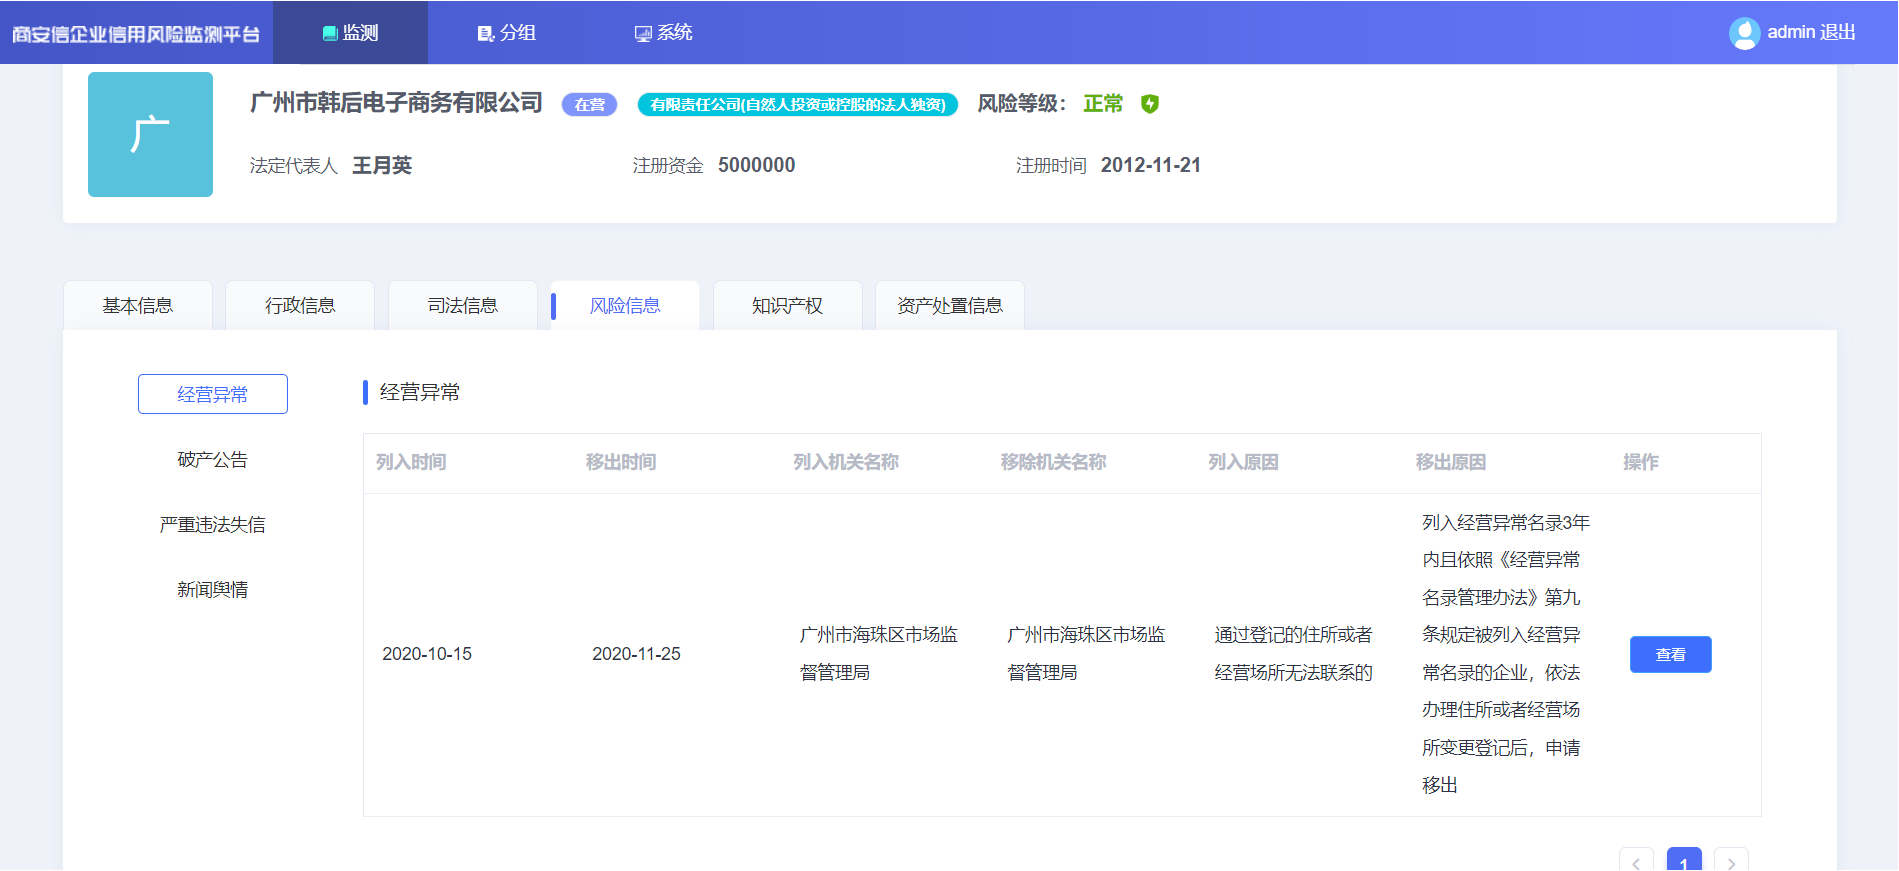This screenshot has height=871, width=1899.
Task: Click the company name 广州市韩后电子商务有限公司
Action: coord(396,103)
